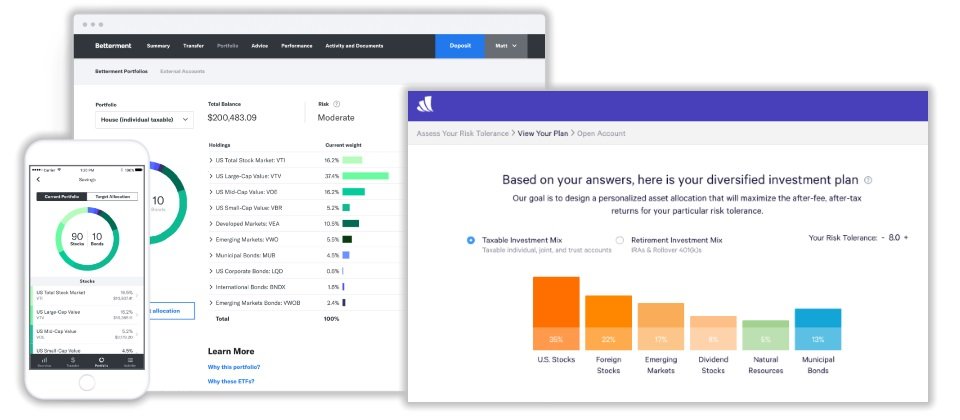Increase risk tolerance with the plus sign

[x=906, y=238]
